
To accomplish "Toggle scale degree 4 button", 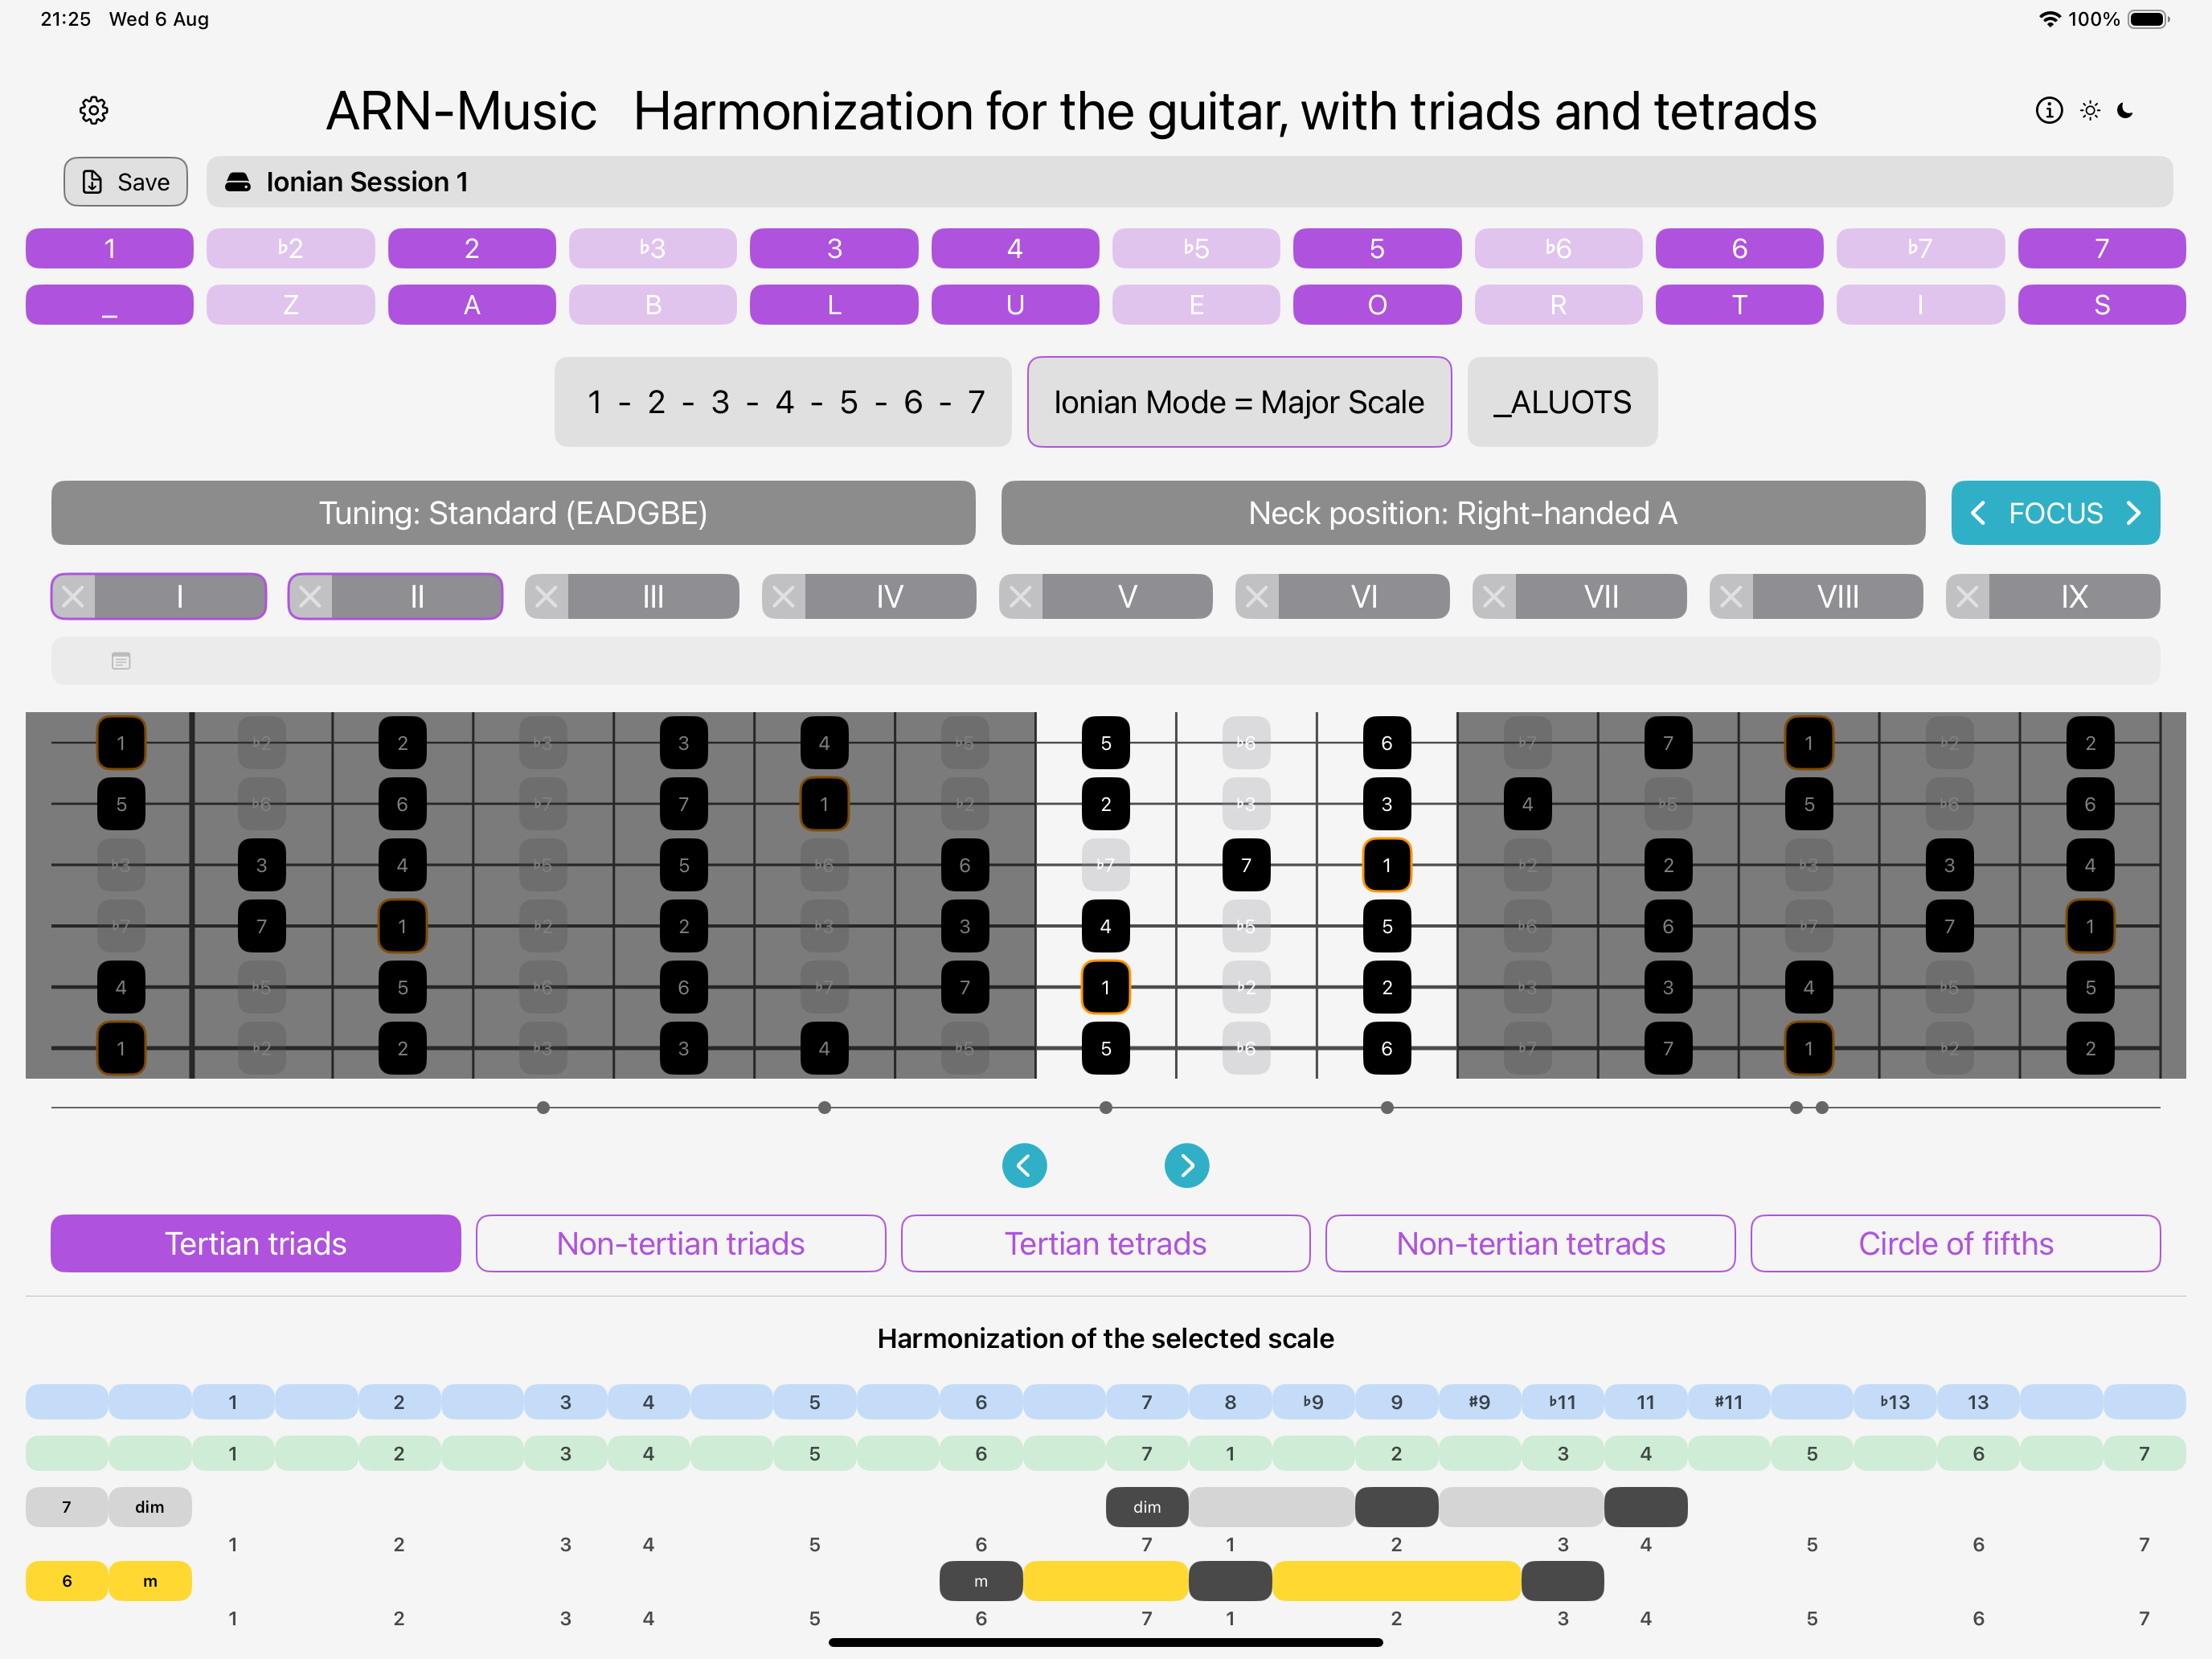I will (1015, 248).
